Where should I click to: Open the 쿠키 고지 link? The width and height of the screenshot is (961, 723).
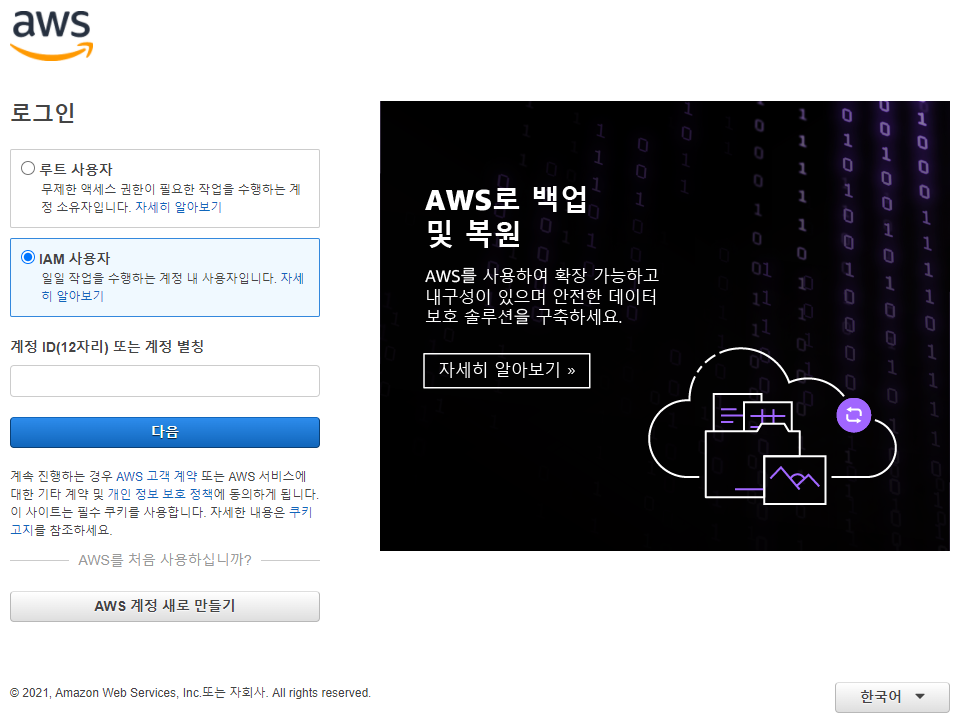161,521
